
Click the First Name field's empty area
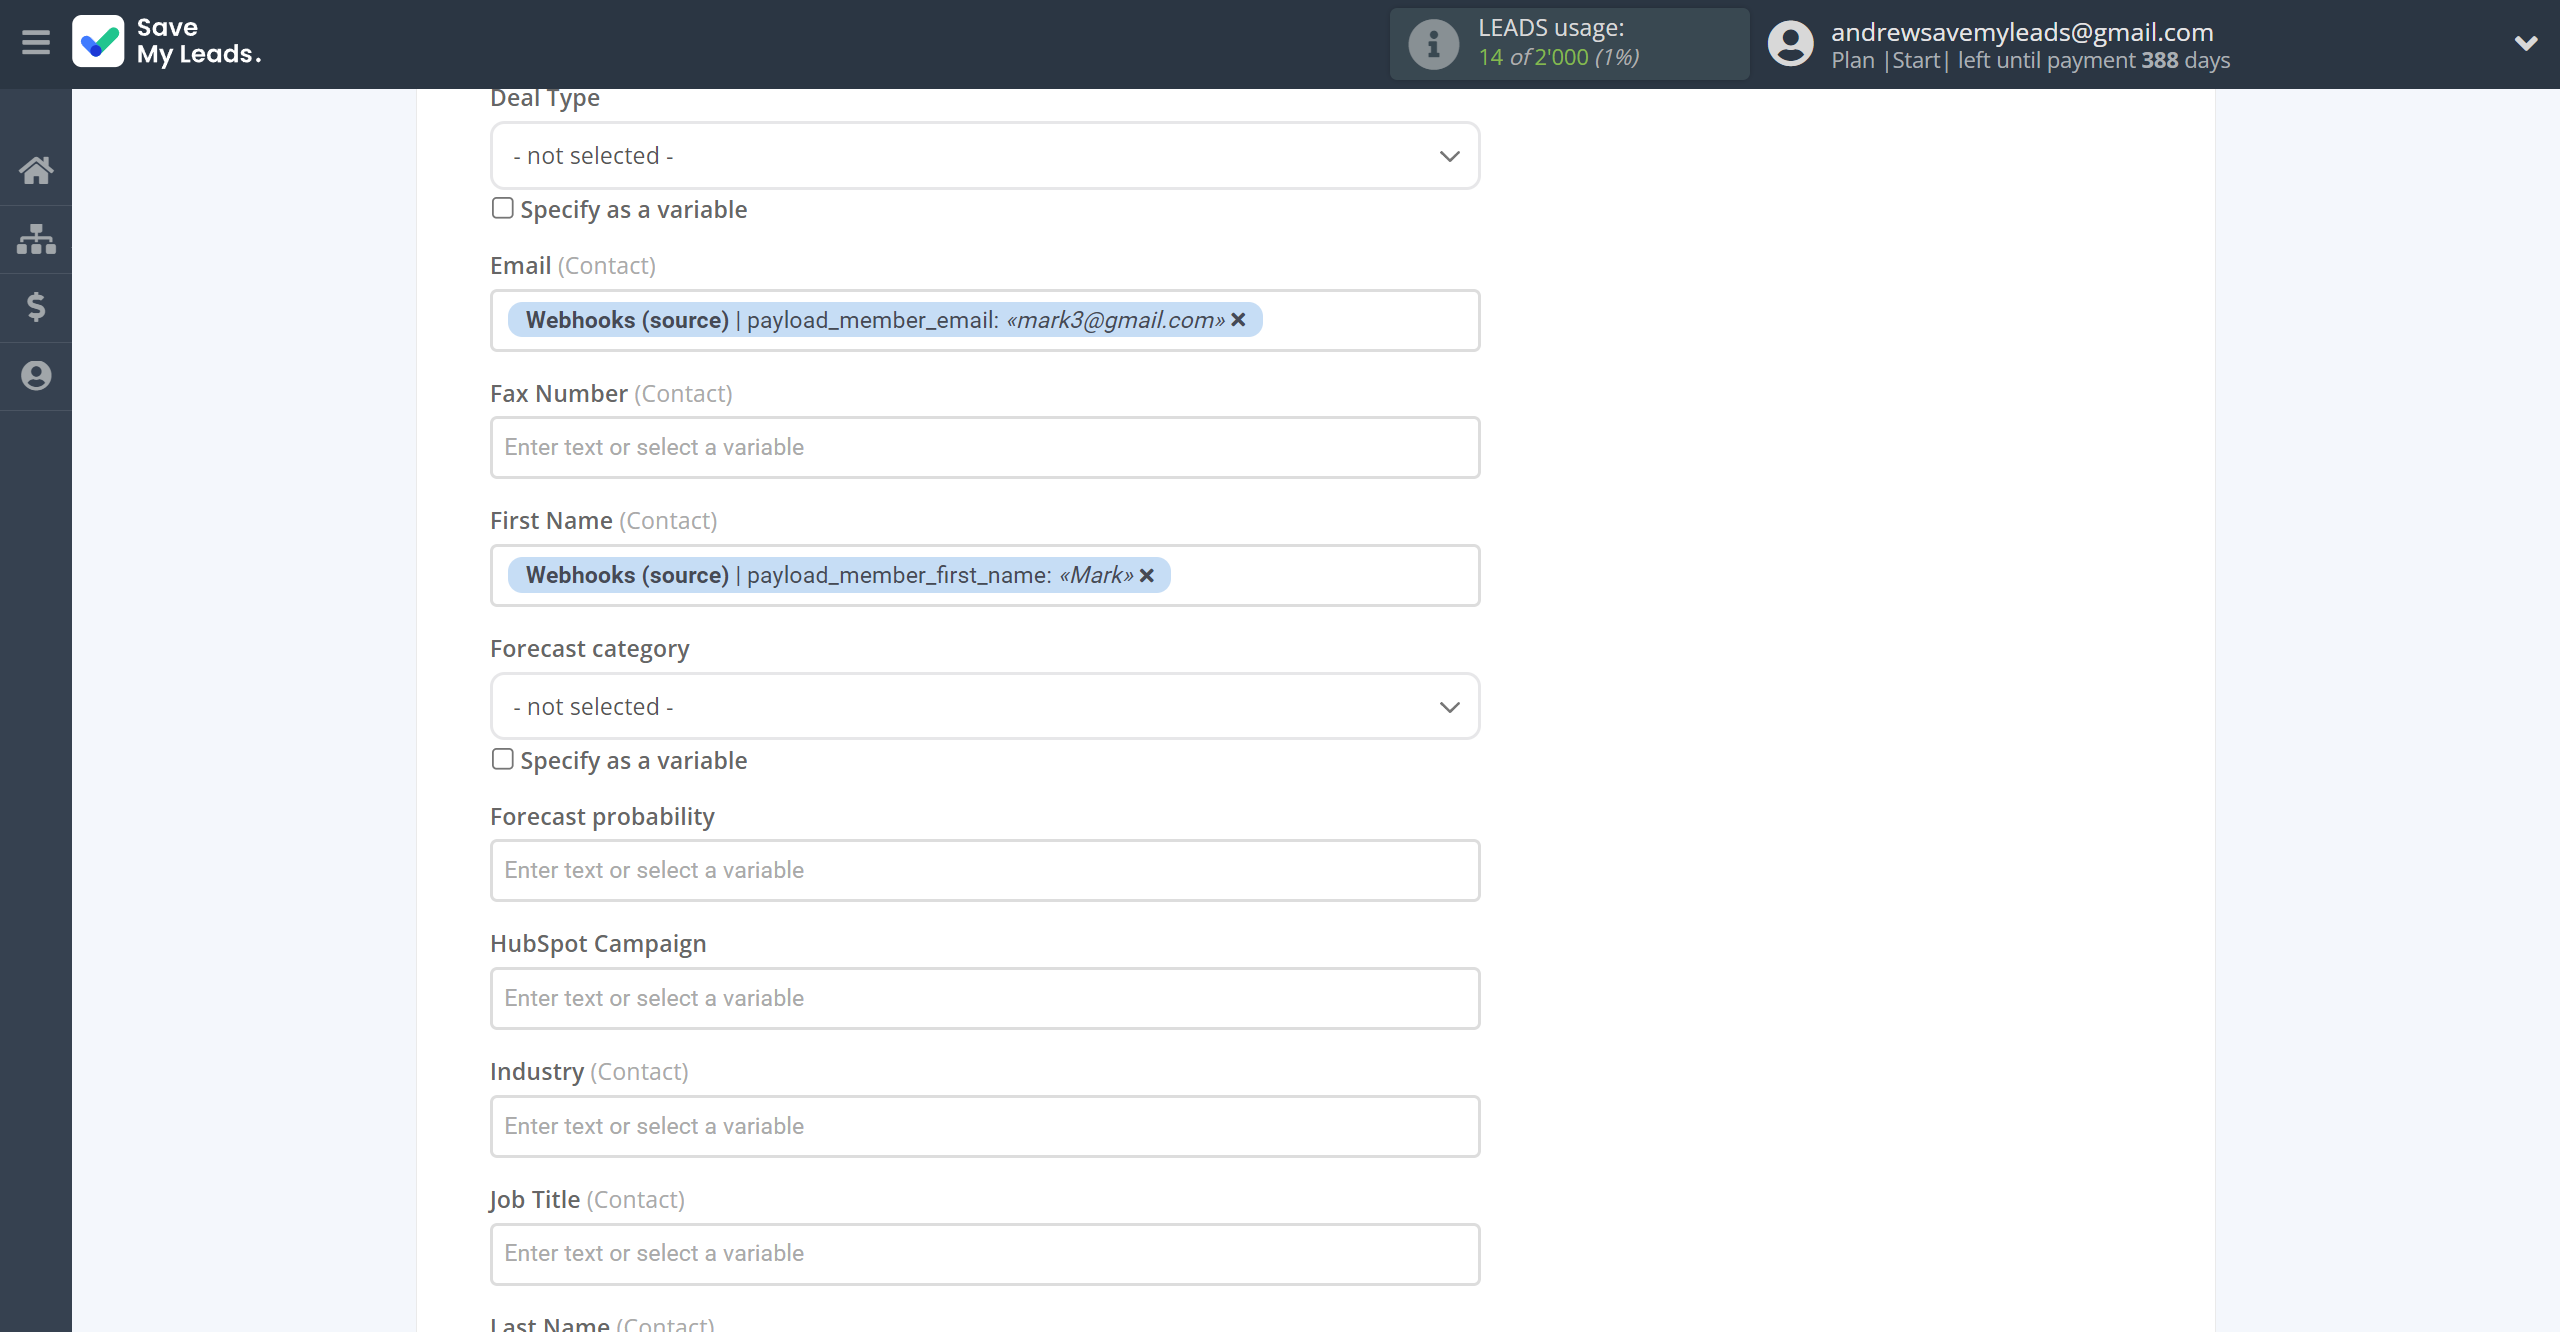click(x=1325, y=575)
